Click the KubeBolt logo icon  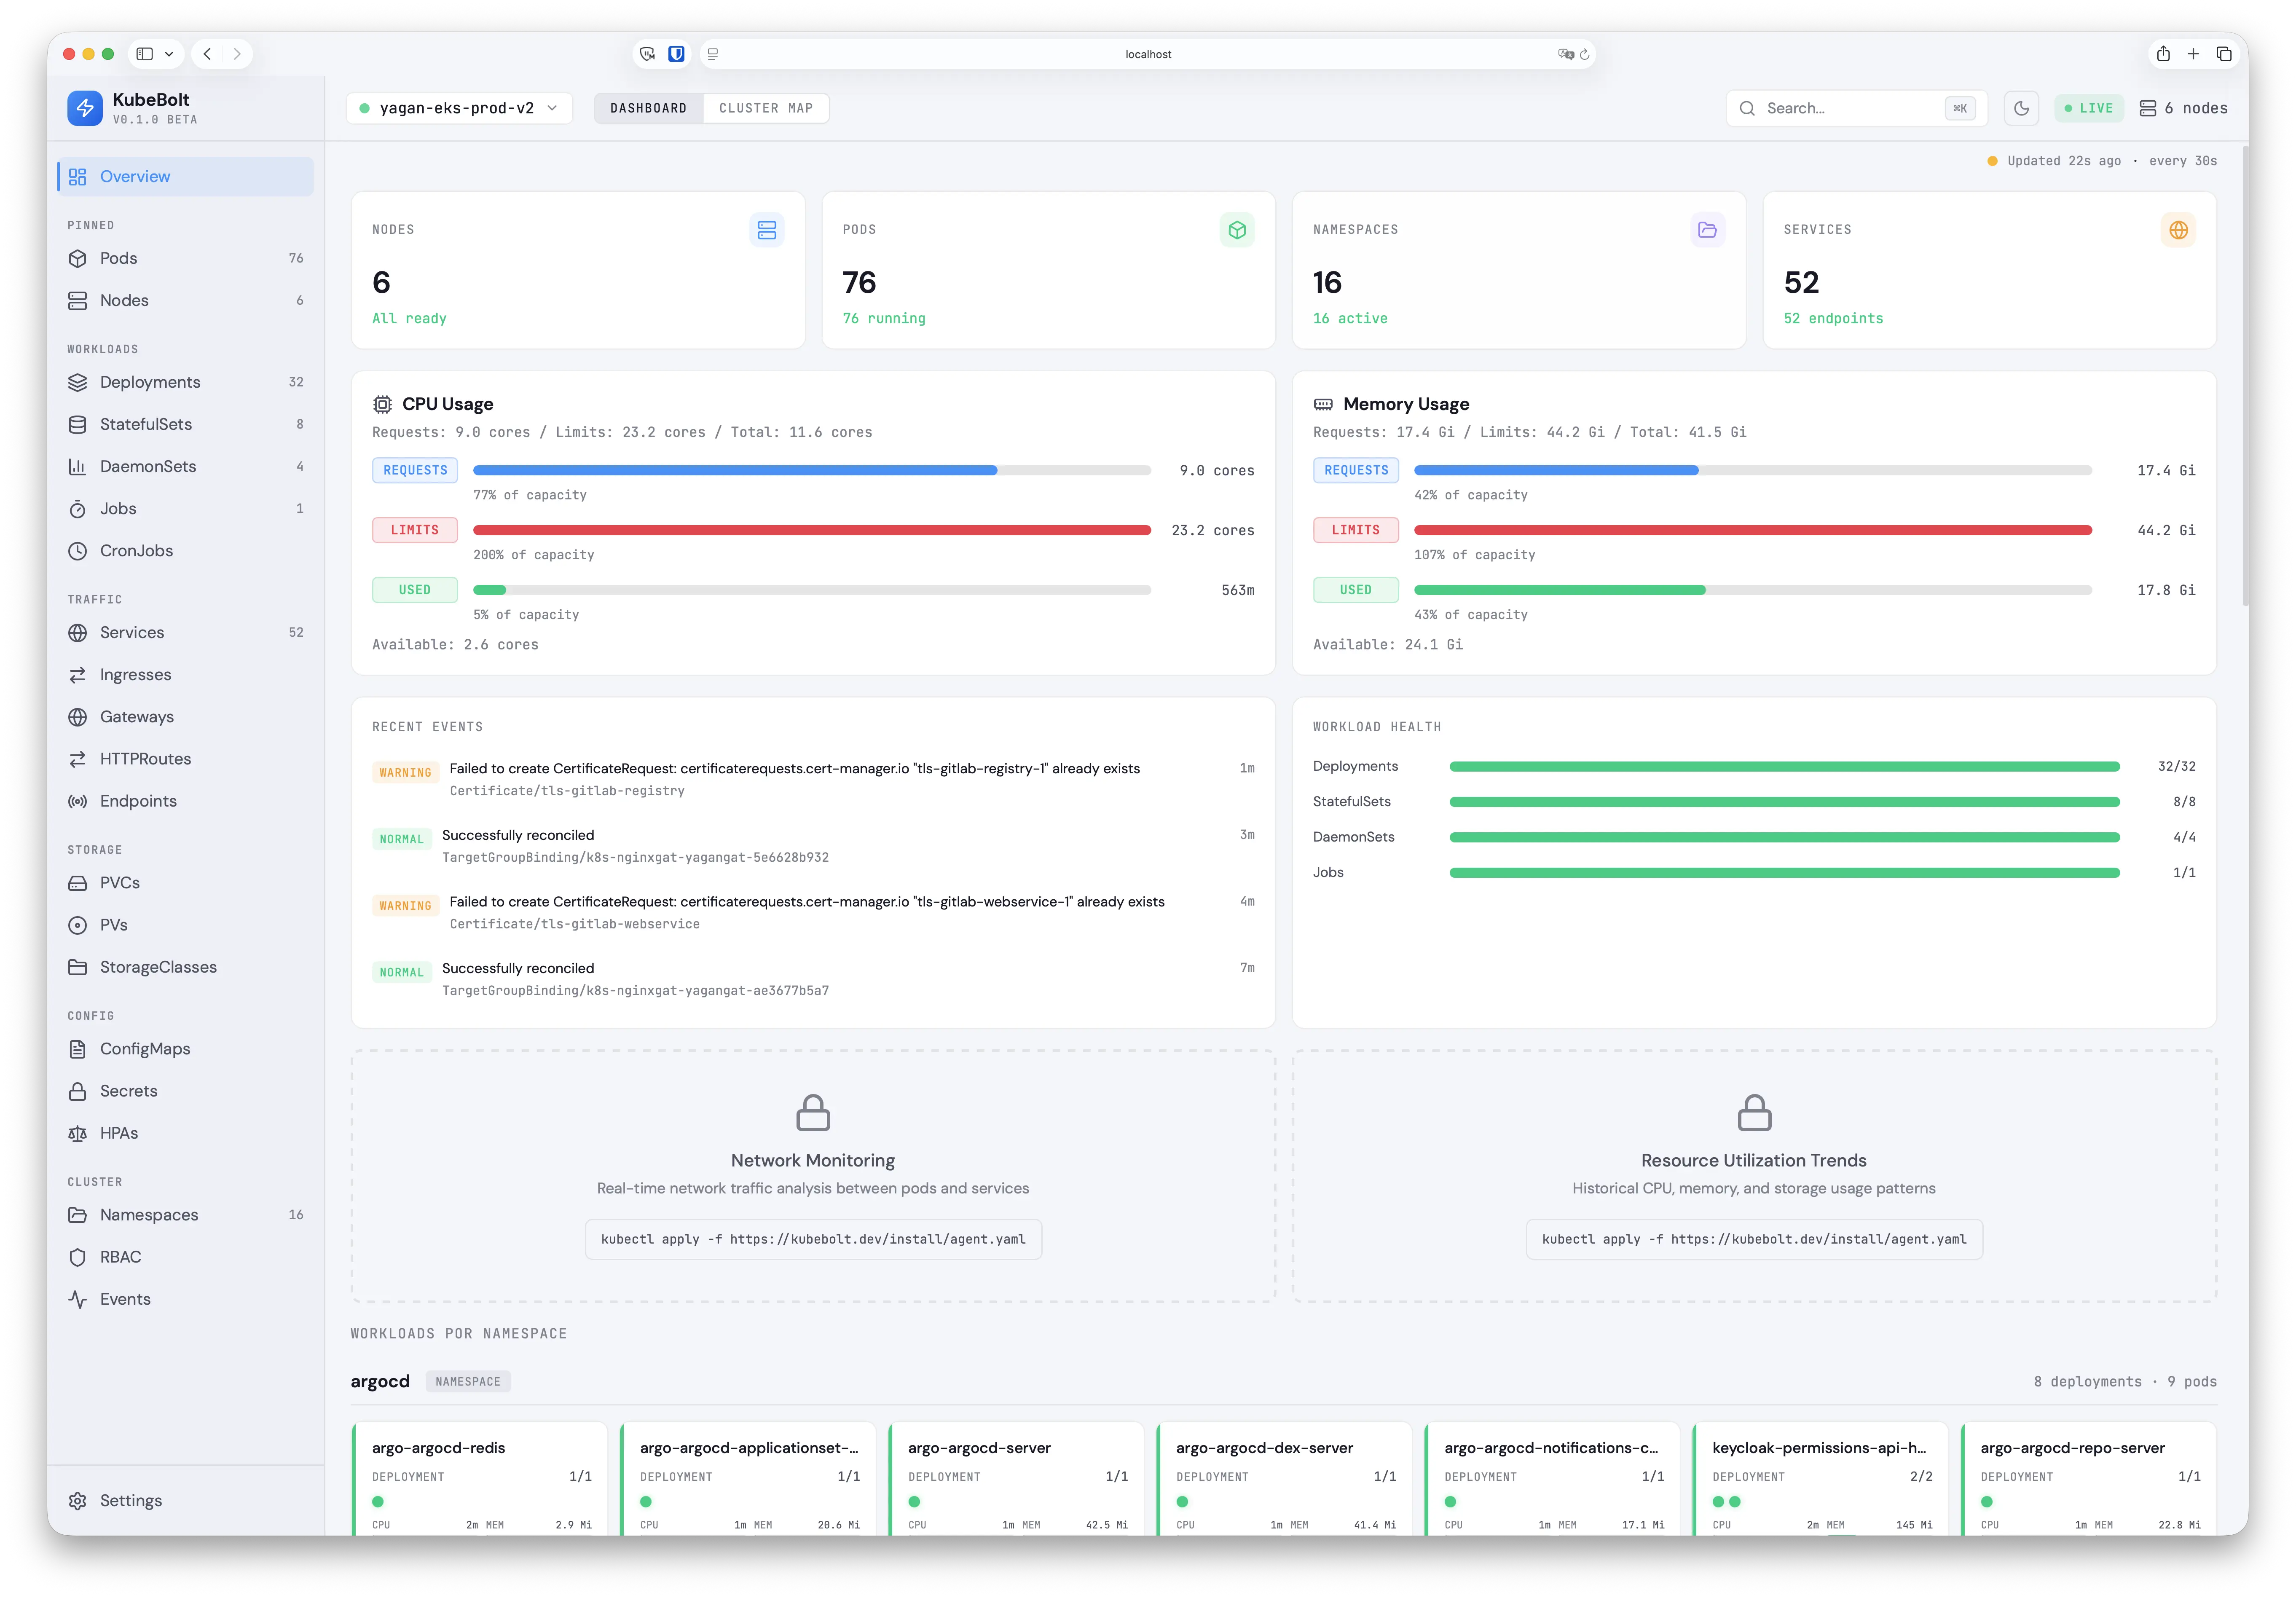point(85,107)
